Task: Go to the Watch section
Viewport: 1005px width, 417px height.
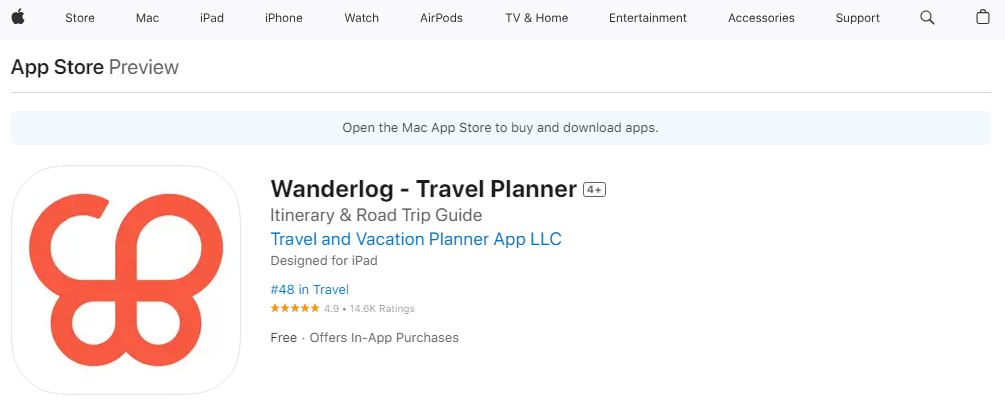Action: tap(361, 18)
